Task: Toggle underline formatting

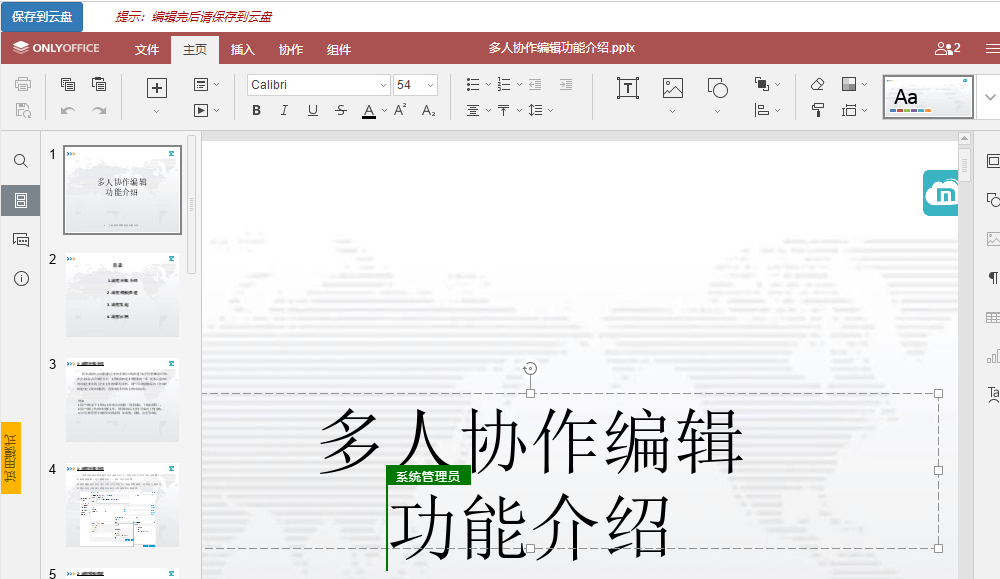Action: coord(312,110)
